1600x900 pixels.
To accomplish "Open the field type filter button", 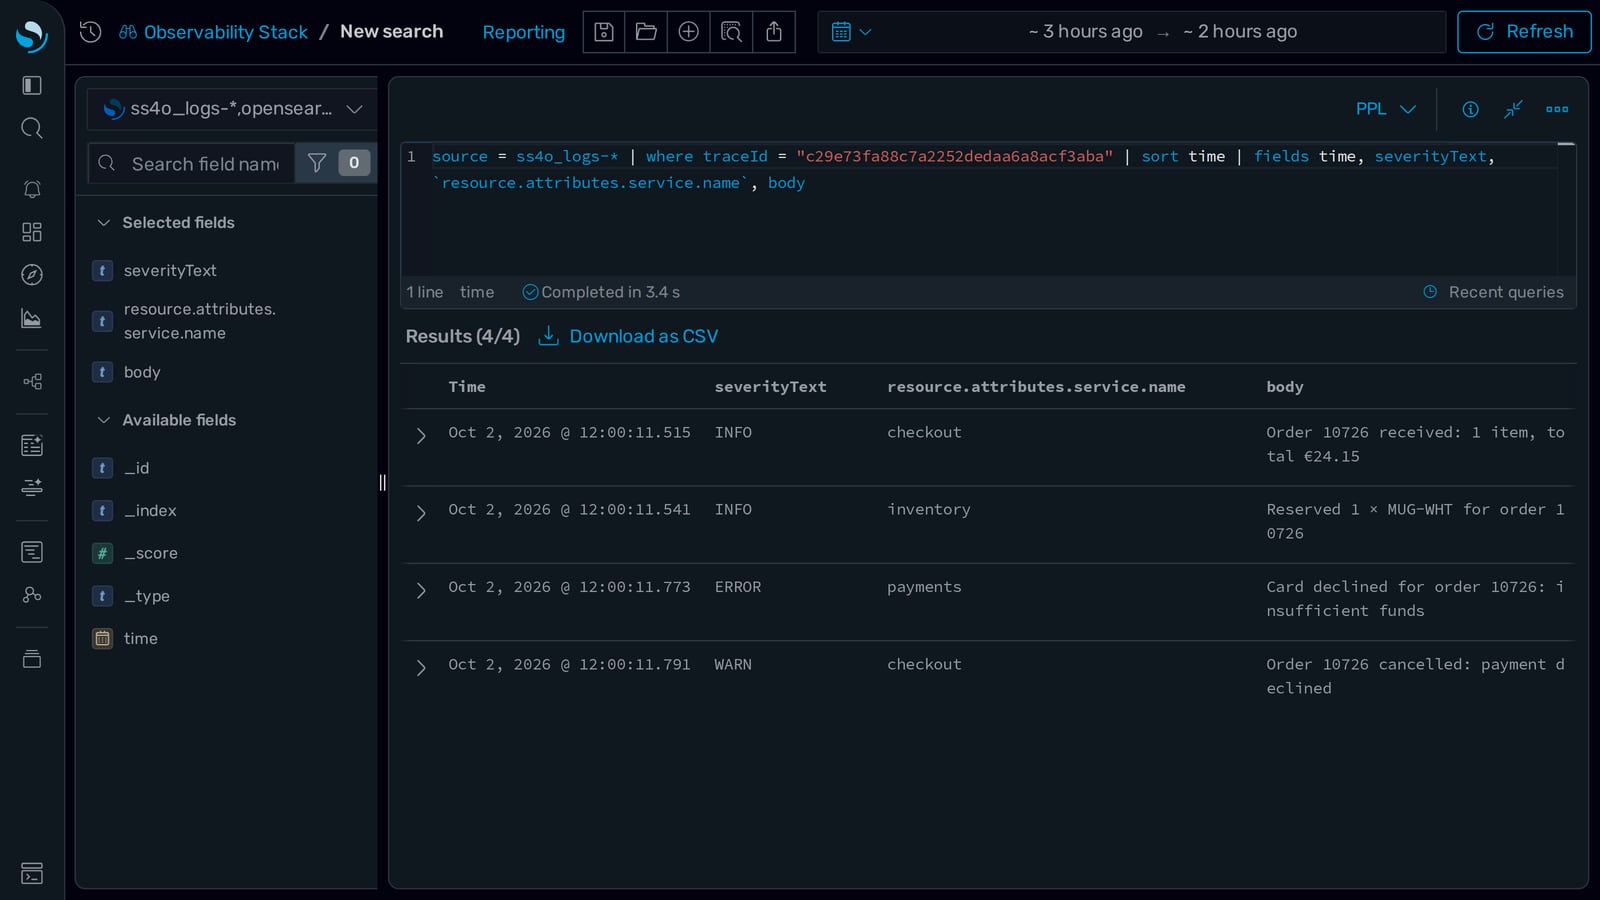I will 336,163.
